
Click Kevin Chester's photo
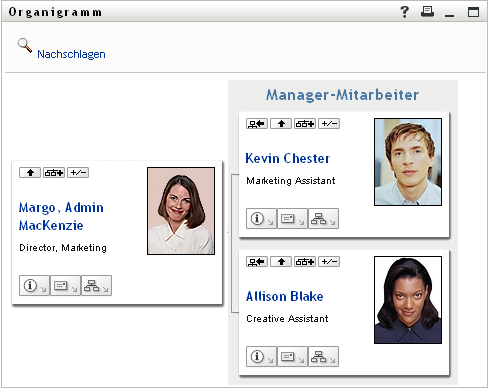coord(408,162)
